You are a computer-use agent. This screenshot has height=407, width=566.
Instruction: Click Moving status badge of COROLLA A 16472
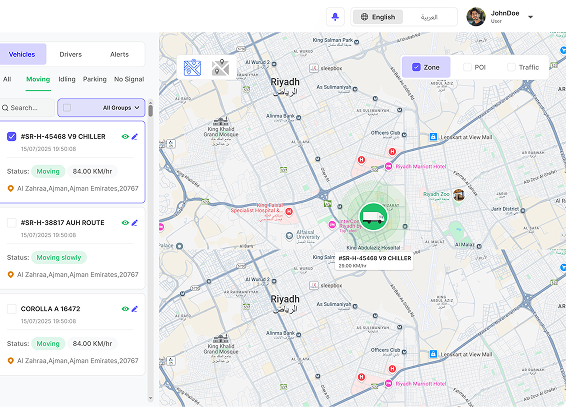pyautogui.click(x=48, y=343)
